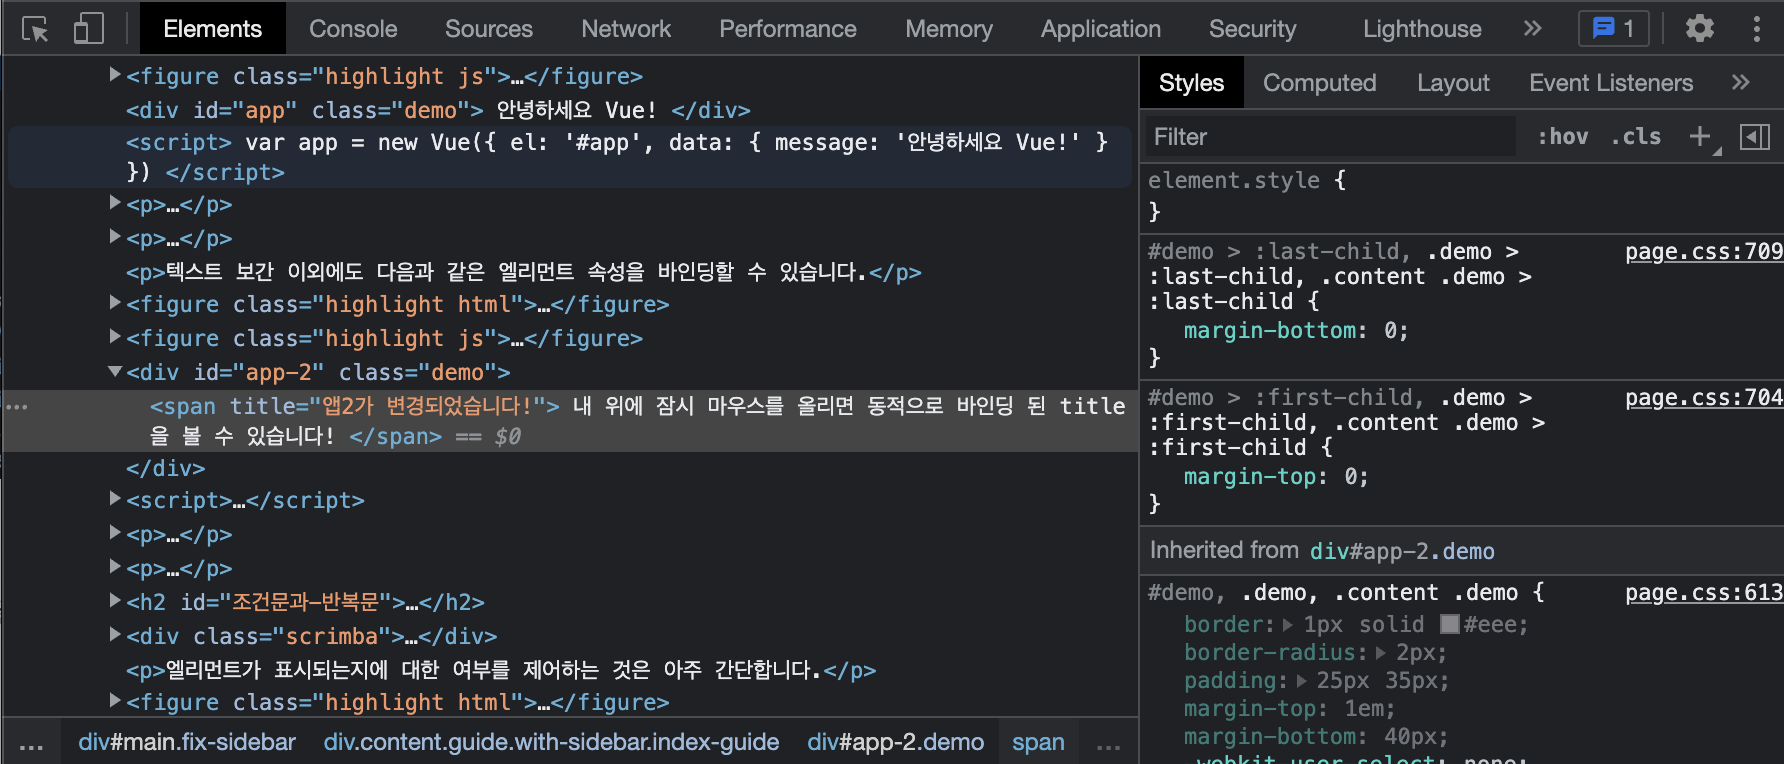
Task: Open the Security tab
Action: pos(1252,29)
